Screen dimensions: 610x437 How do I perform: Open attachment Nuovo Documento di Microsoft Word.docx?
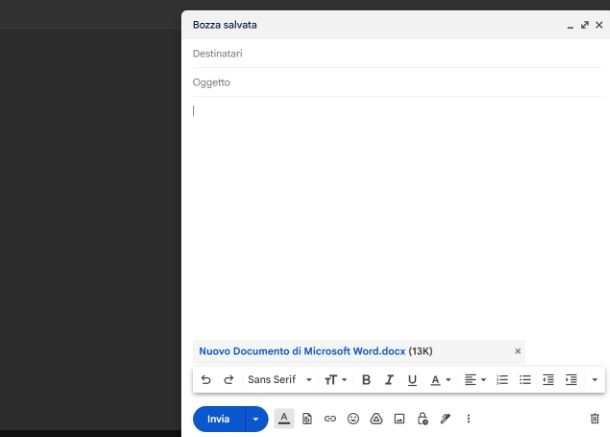302,351
